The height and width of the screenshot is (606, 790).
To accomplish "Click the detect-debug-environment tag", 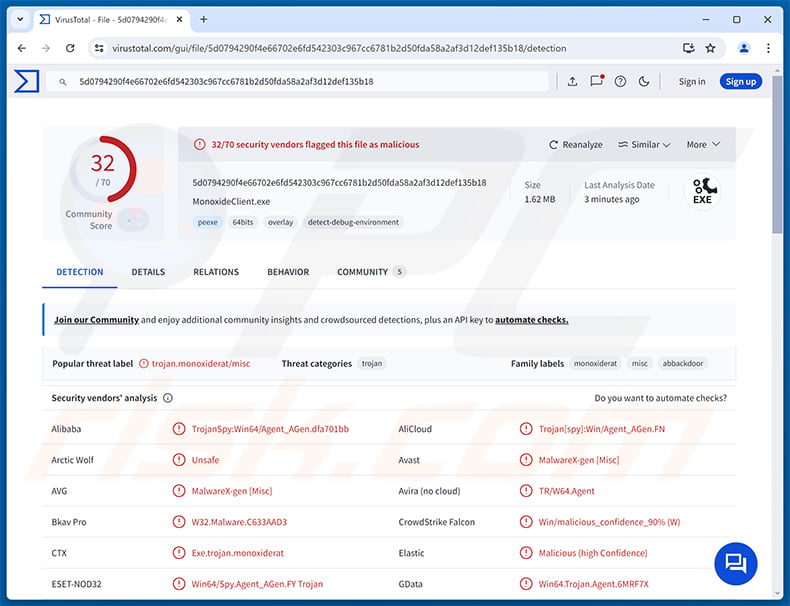I will pyautogui.click(x=353, y=222).
